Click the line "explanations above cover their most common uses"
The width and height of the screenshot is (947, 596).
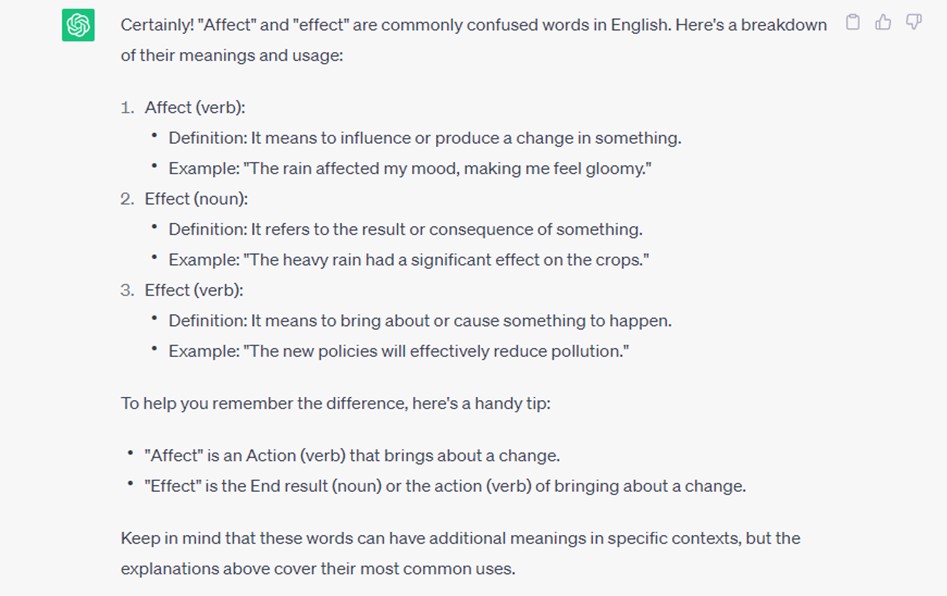(317, 568)
